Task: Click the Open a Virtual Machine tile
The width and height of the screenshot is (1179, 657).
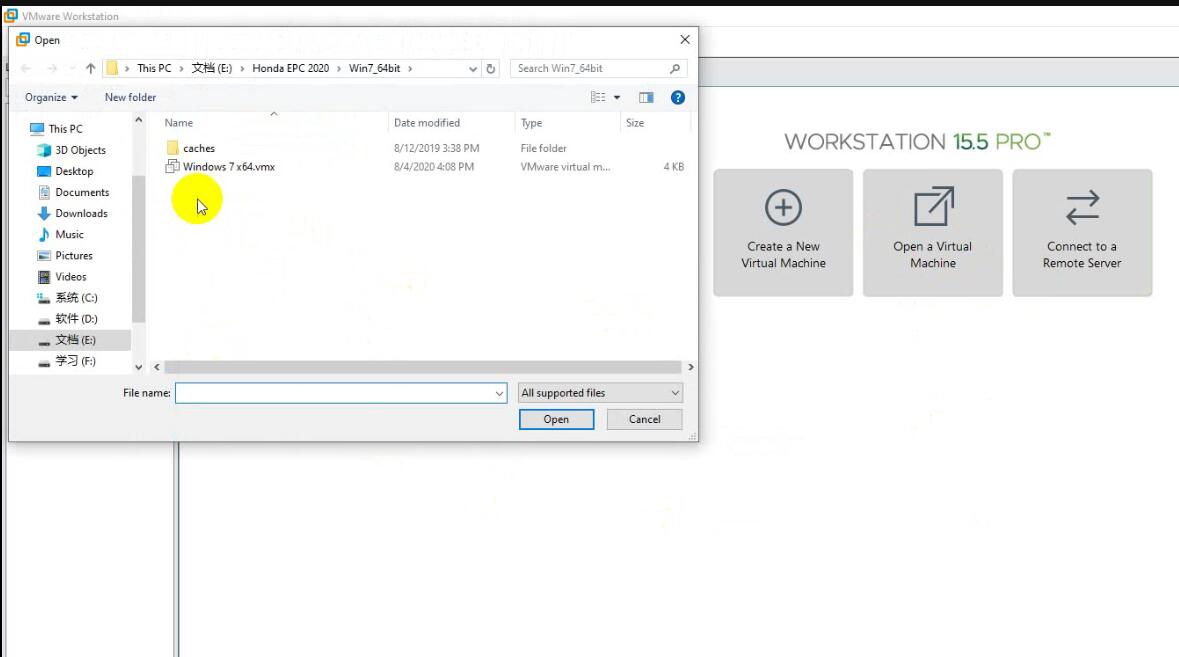Action: [x=932, y=232]
